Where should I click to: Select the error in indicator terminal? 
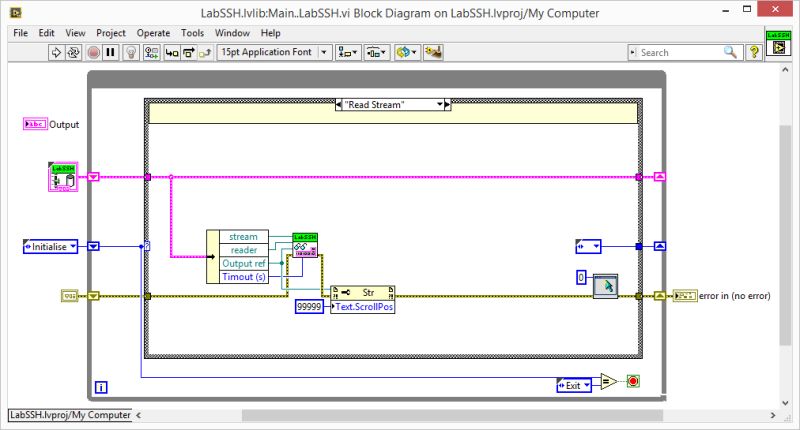(x=685, y=296)
